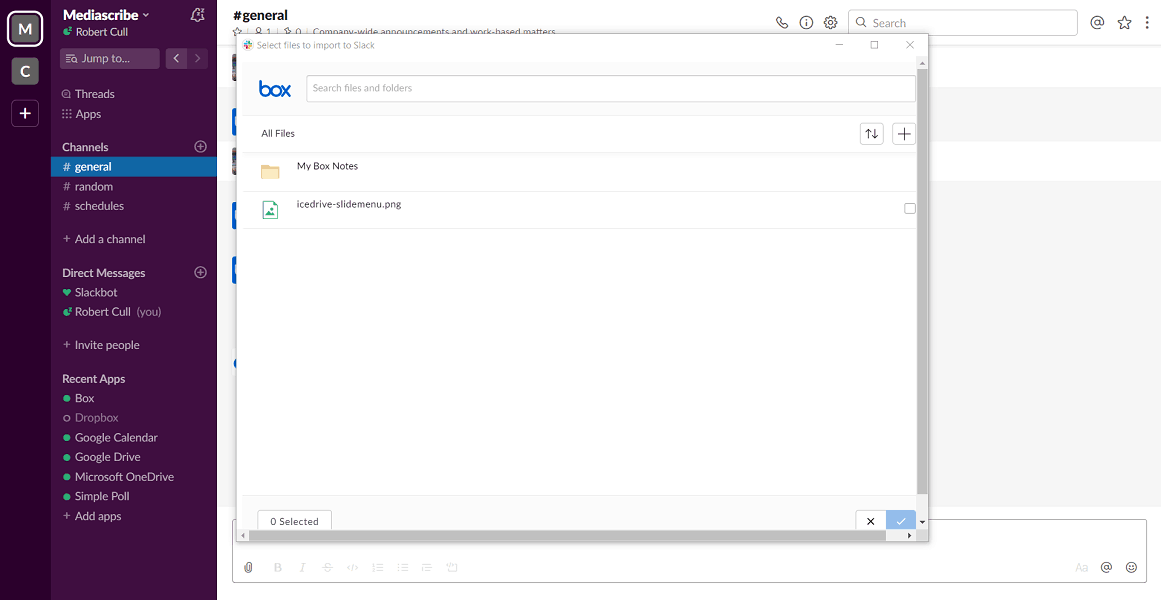
Task: Click Invite people link
Action: [x=101, y=345]
